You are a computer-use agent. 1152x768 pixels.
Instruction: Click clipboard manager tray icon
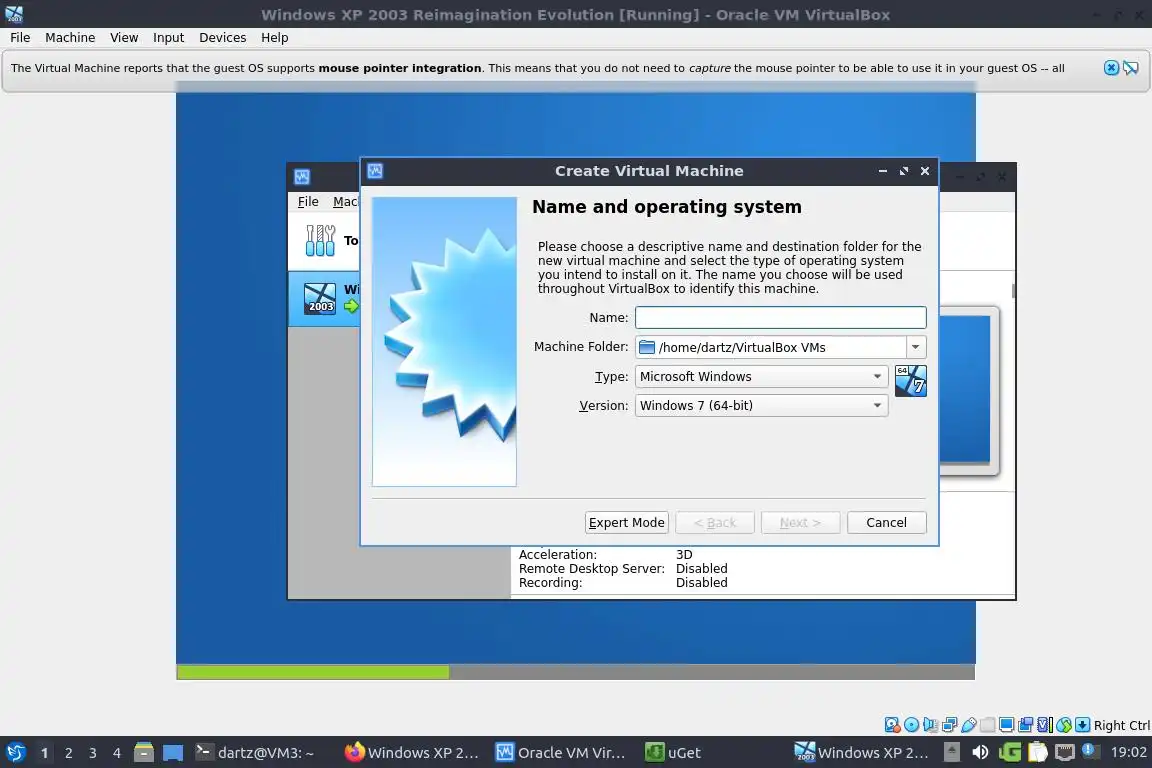click(x=1037, y=753)
